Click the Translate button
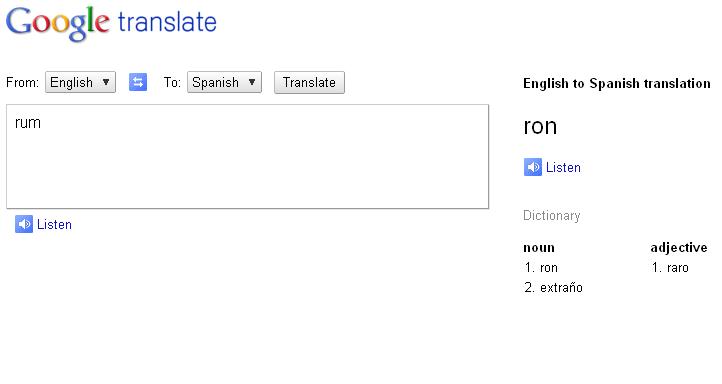This screenshot has width=722, height=384. click(x=309, y=82)
